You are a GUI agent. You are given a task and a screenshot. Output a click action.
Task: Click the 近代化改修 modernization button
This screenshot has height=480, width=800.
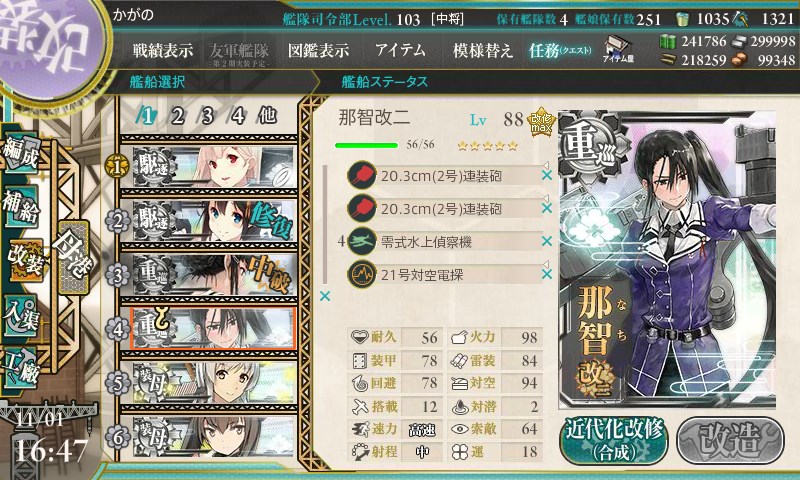(x=614, y=440)
